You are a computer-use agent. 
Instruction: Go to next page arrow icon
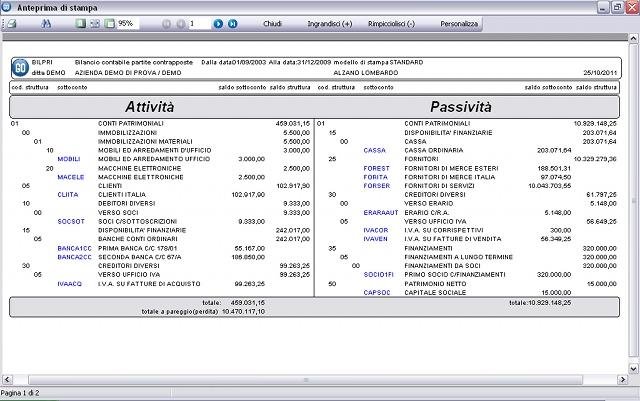click(218, 24)
